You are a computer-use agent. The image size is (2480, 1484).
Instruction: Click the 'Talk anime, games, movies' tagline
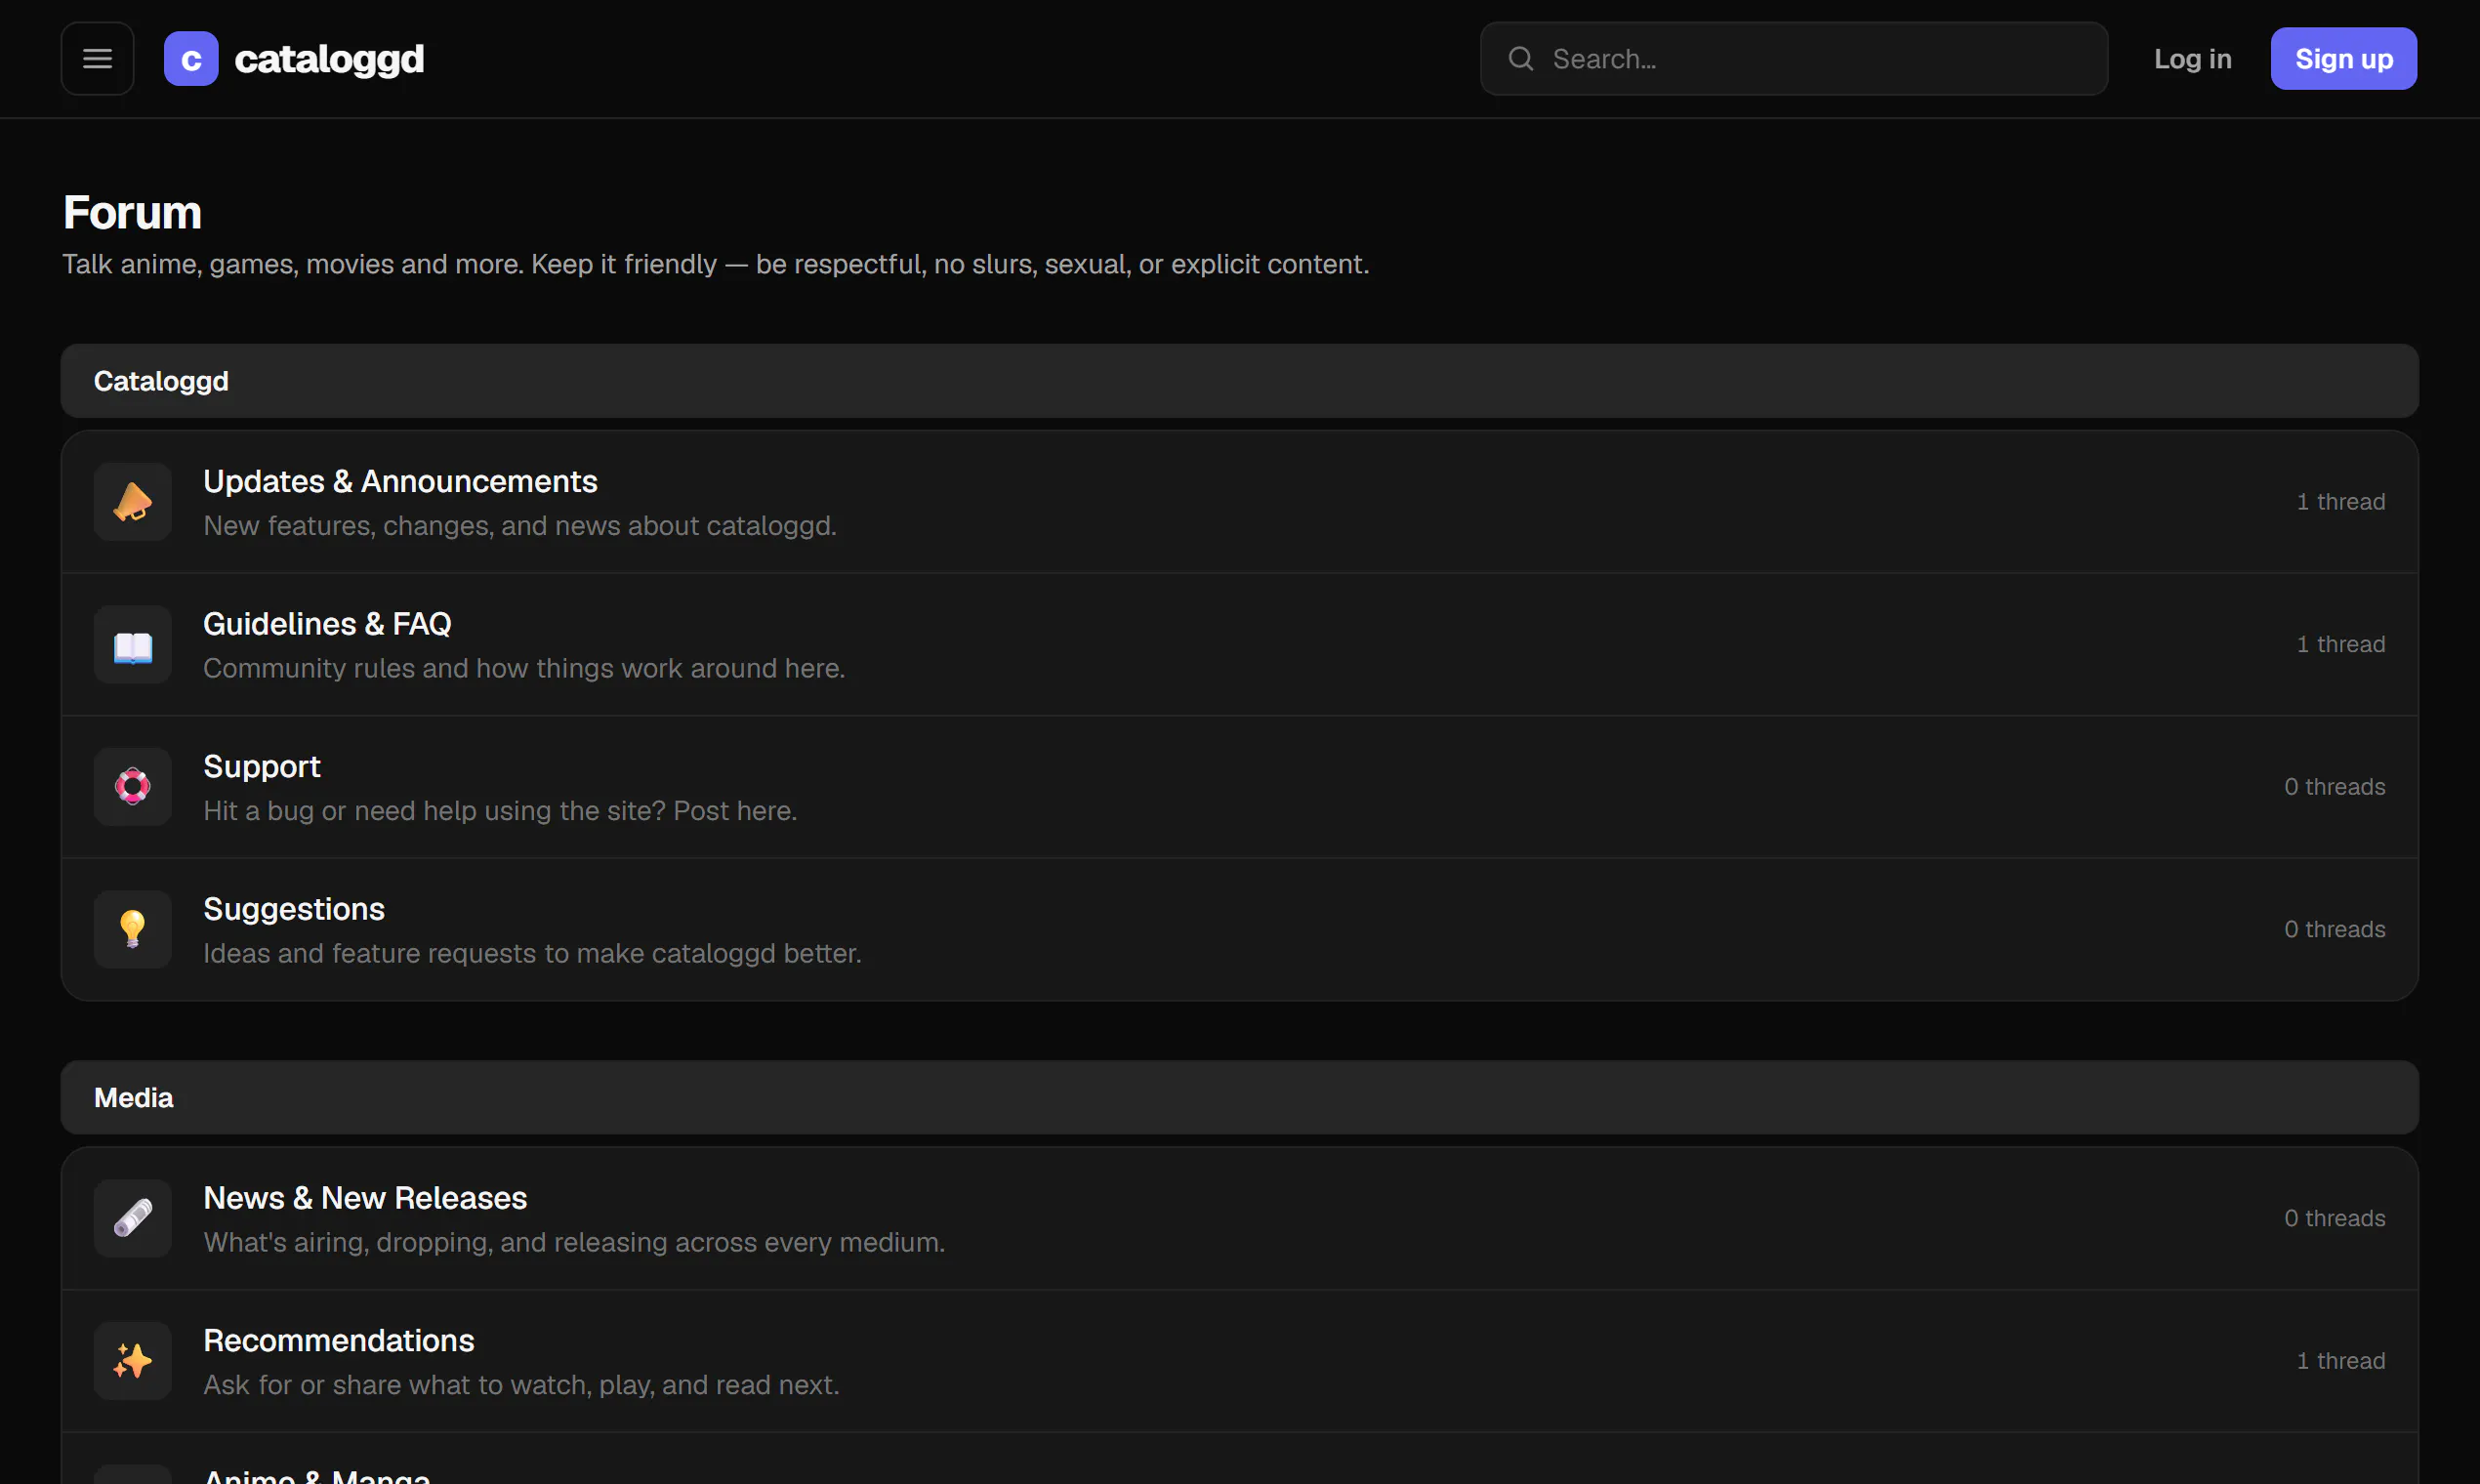coord(715,265)
